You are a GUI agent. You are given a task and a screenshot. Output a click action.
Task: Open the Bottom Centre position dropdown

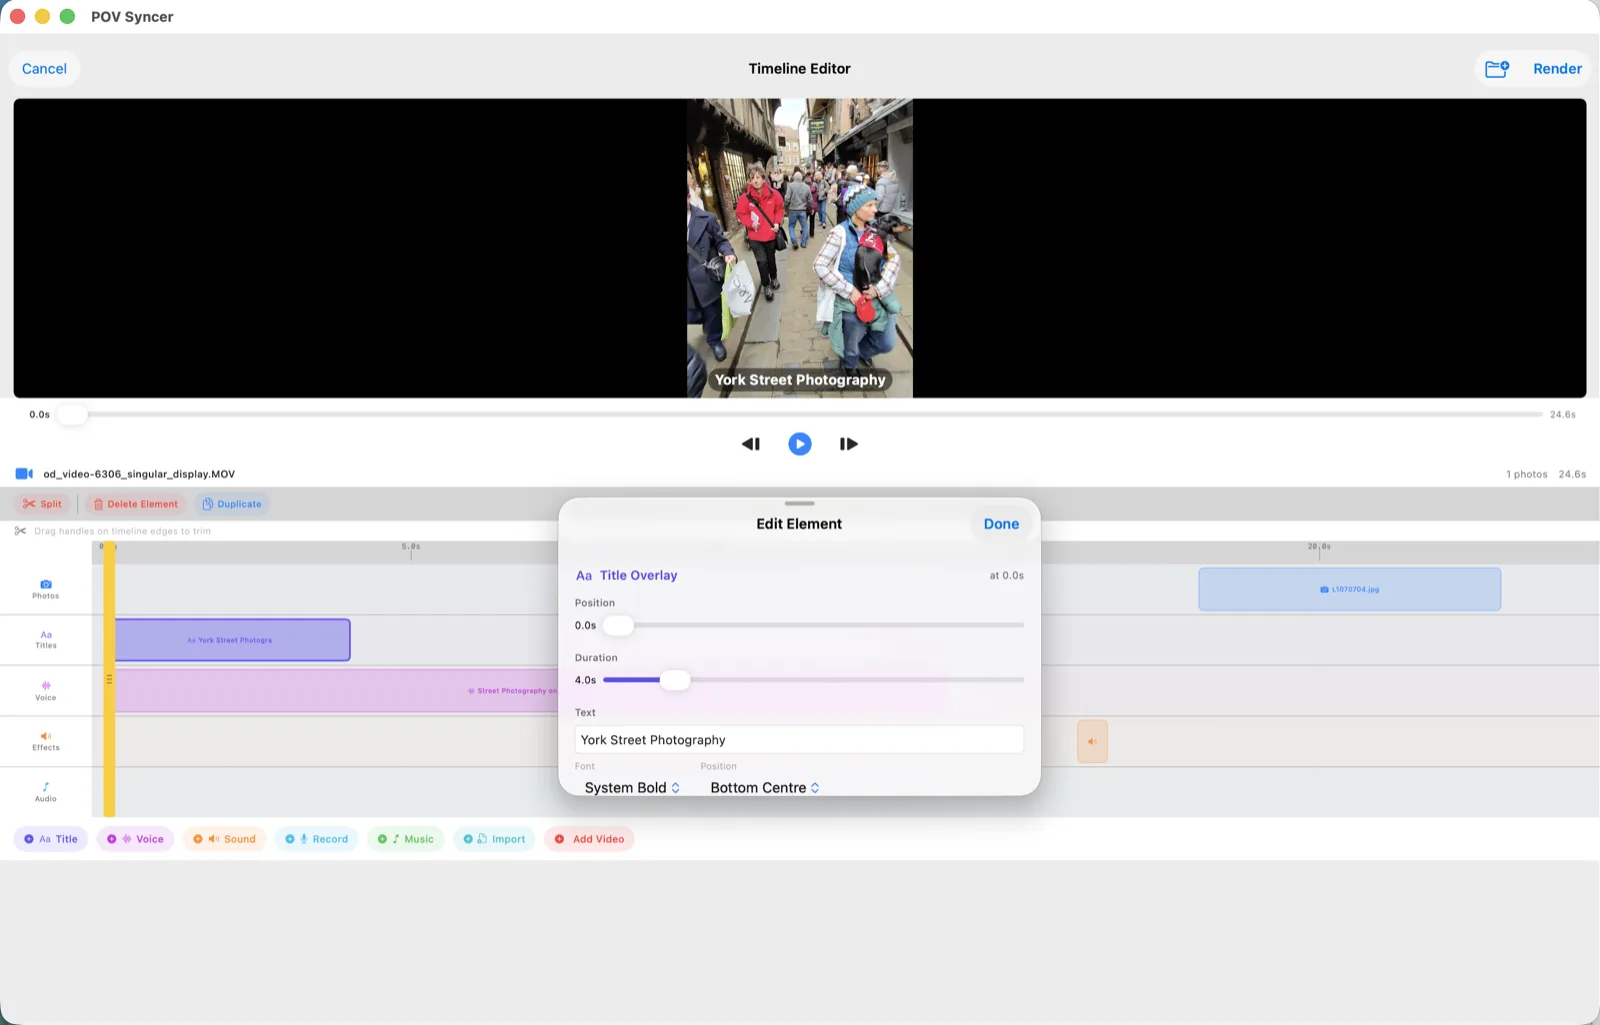765,788
